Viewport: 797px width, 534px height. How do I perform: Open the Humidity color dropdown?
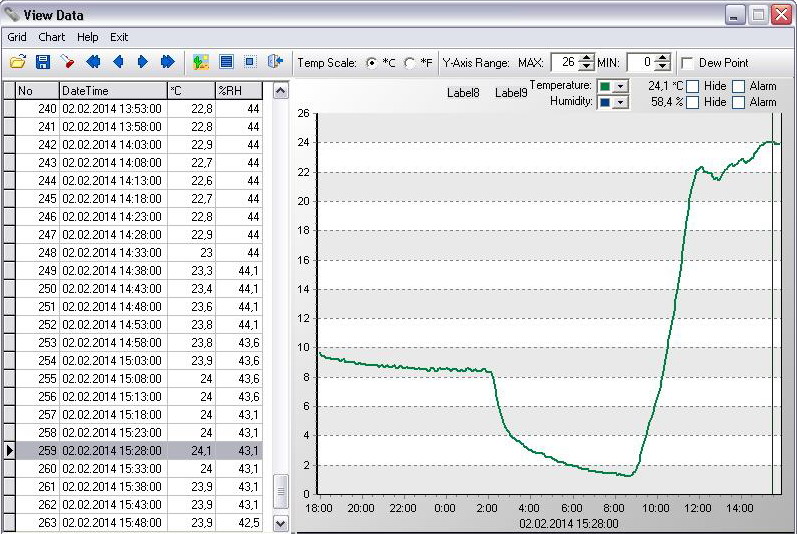pyautogui.click(x=620, y=102)
